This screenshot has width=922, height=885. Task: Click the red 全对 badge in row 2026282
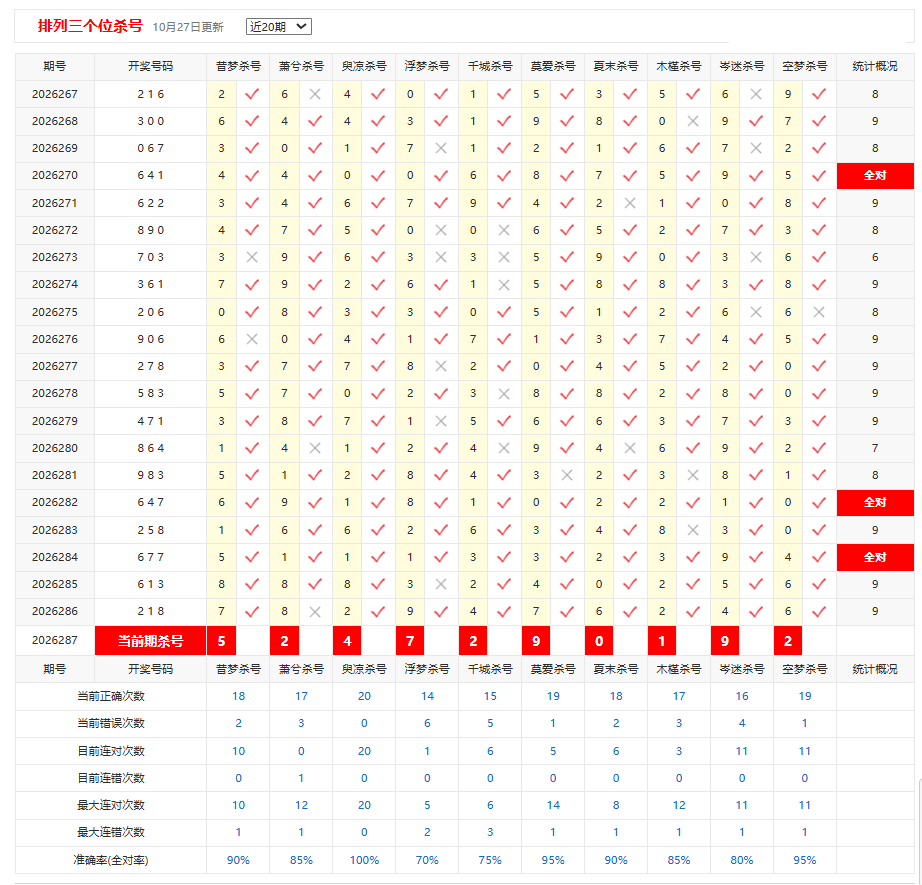coord(875,503)
